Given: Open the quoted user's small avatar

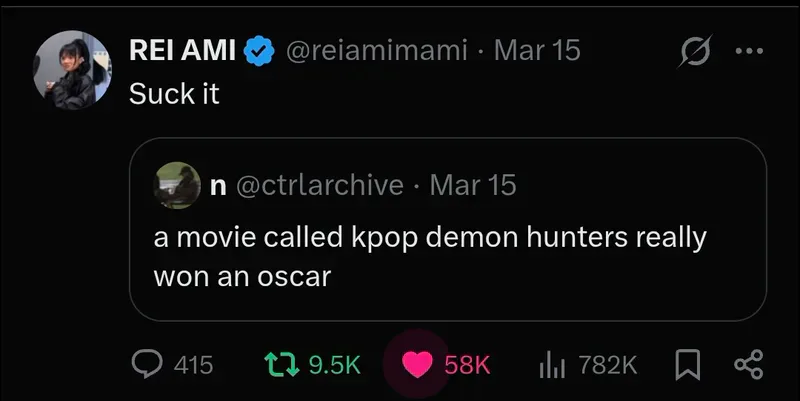Looking at the screenshot, I should (x=176, y=183).
